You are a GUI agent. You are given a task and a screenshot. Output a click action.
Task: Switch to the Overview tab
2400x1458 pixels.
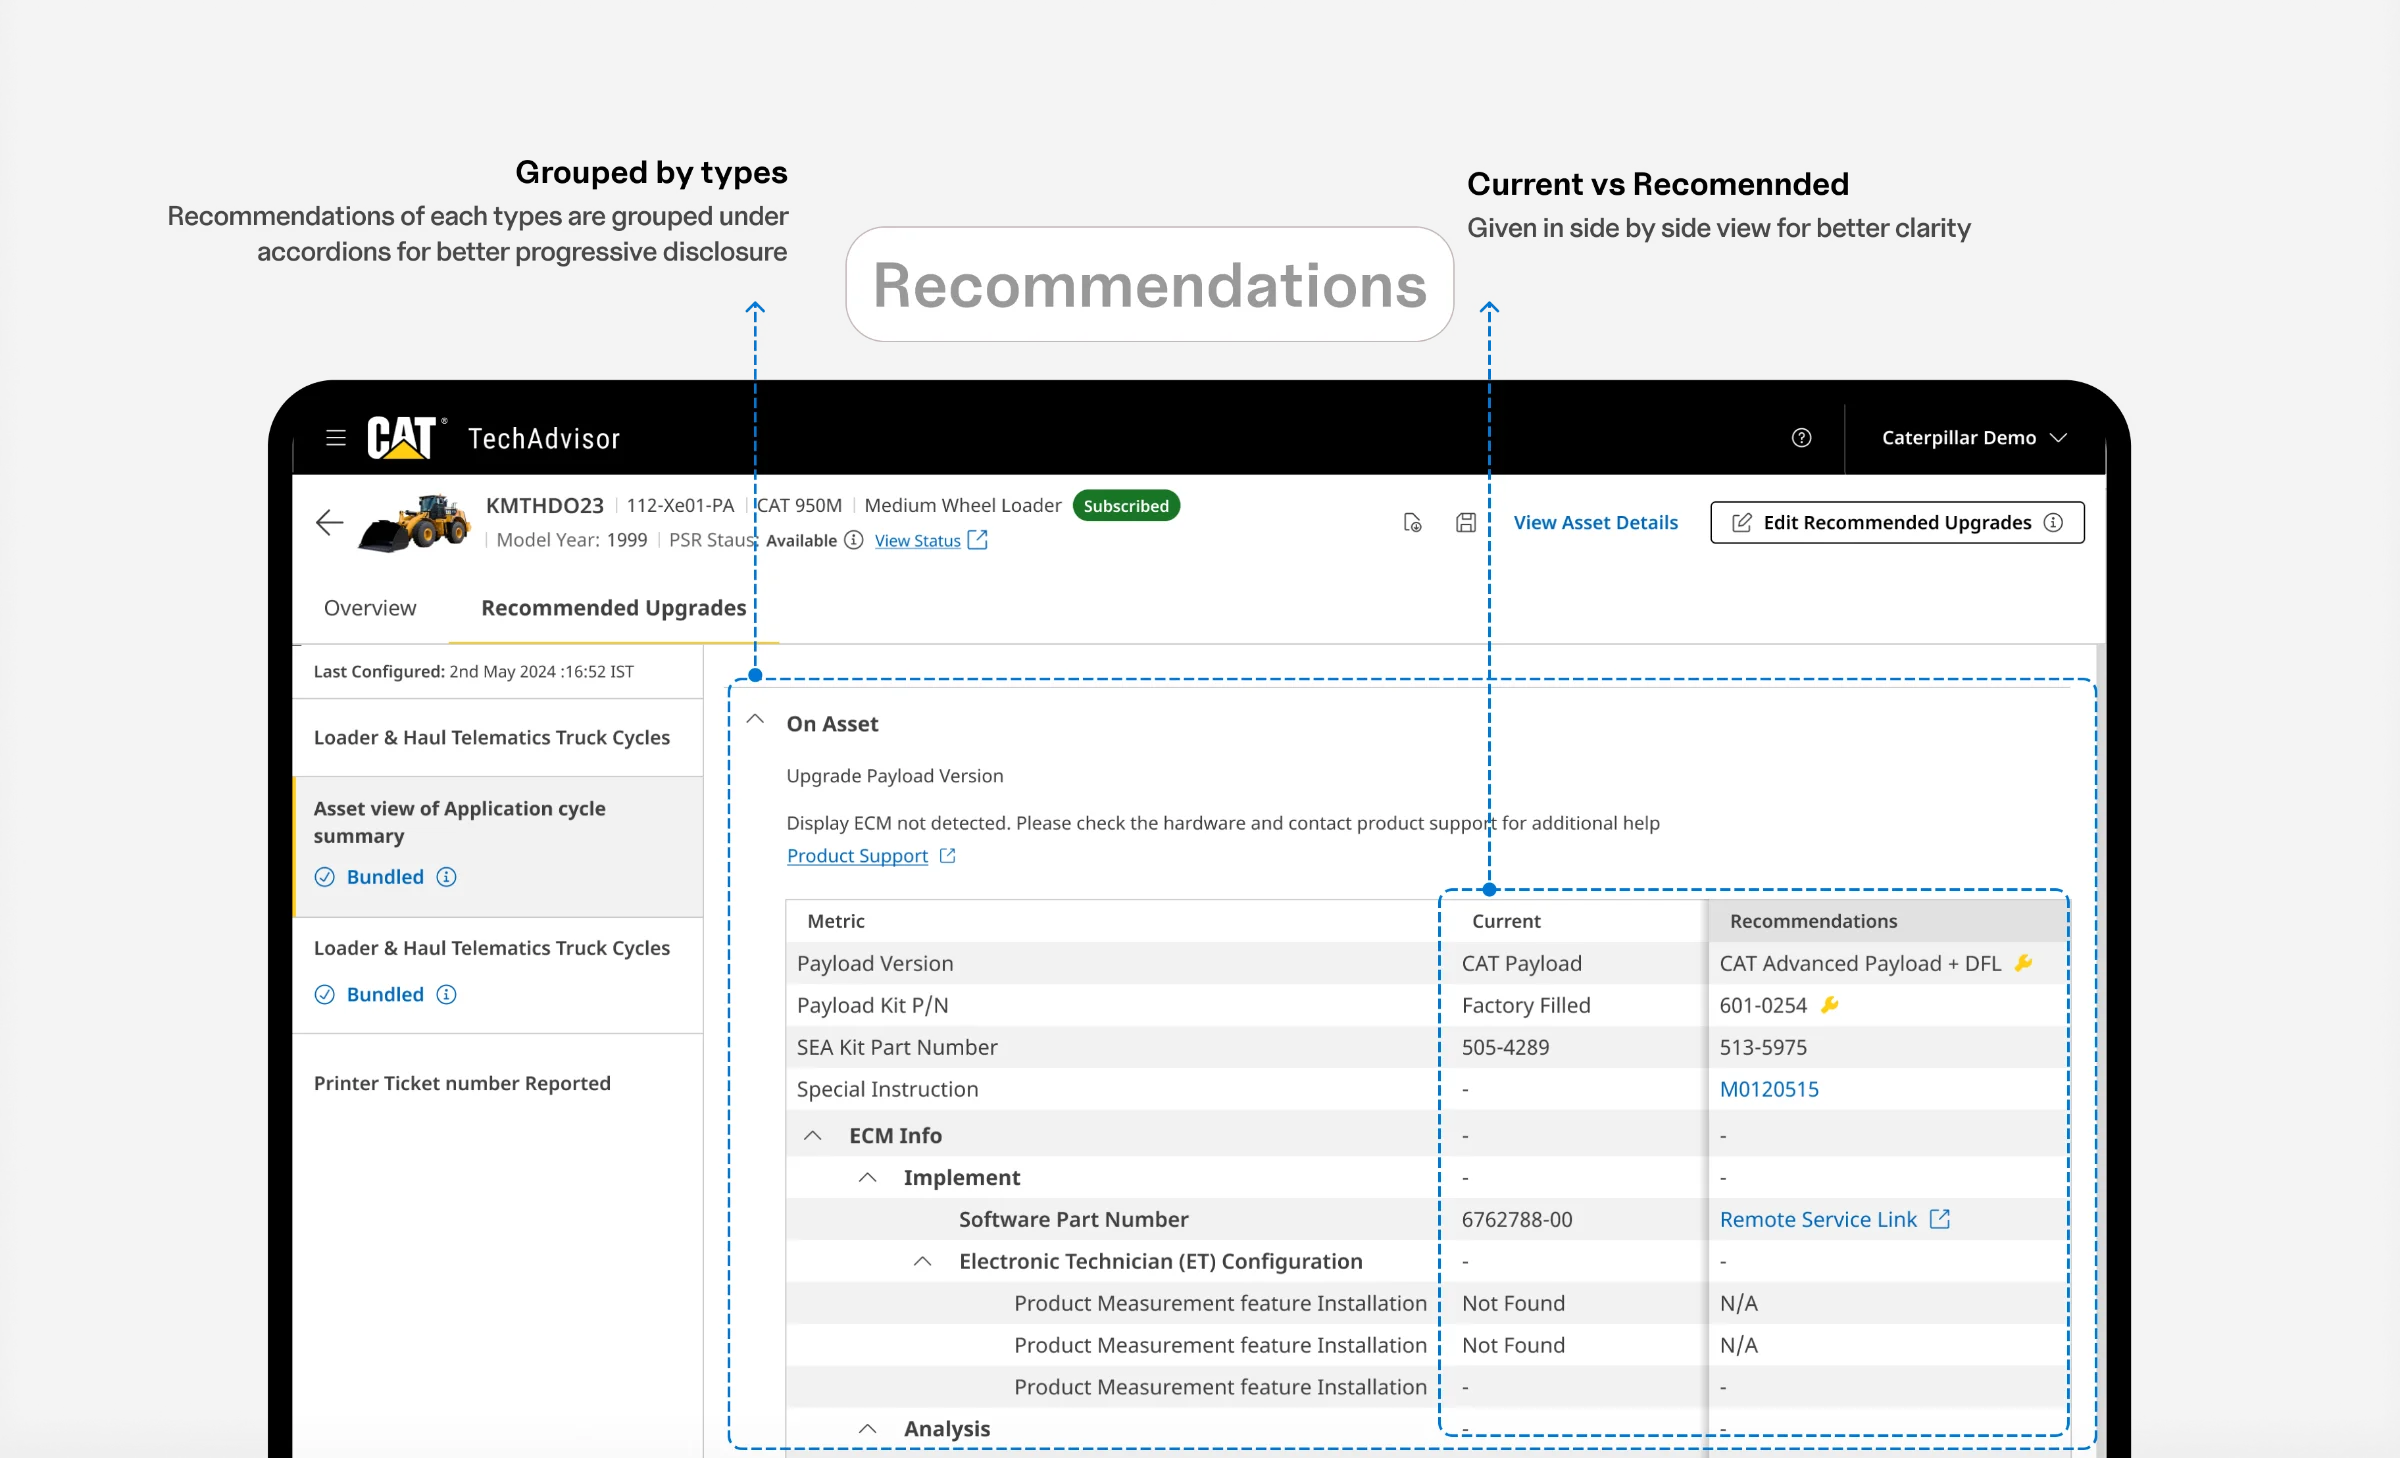370,608
